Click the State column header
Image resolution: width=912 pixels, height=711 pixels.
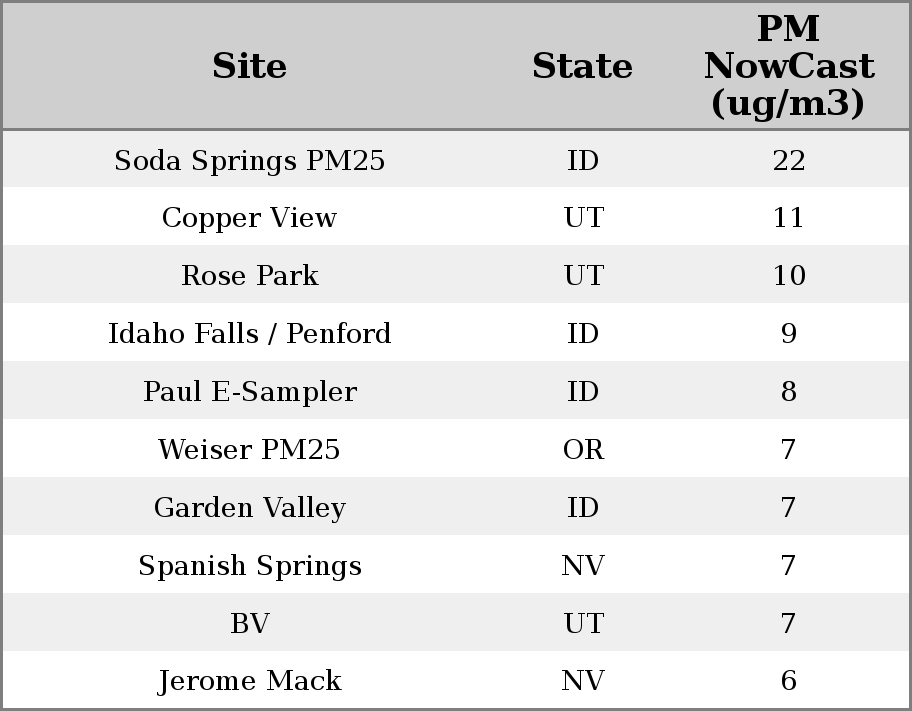[582, 66]
